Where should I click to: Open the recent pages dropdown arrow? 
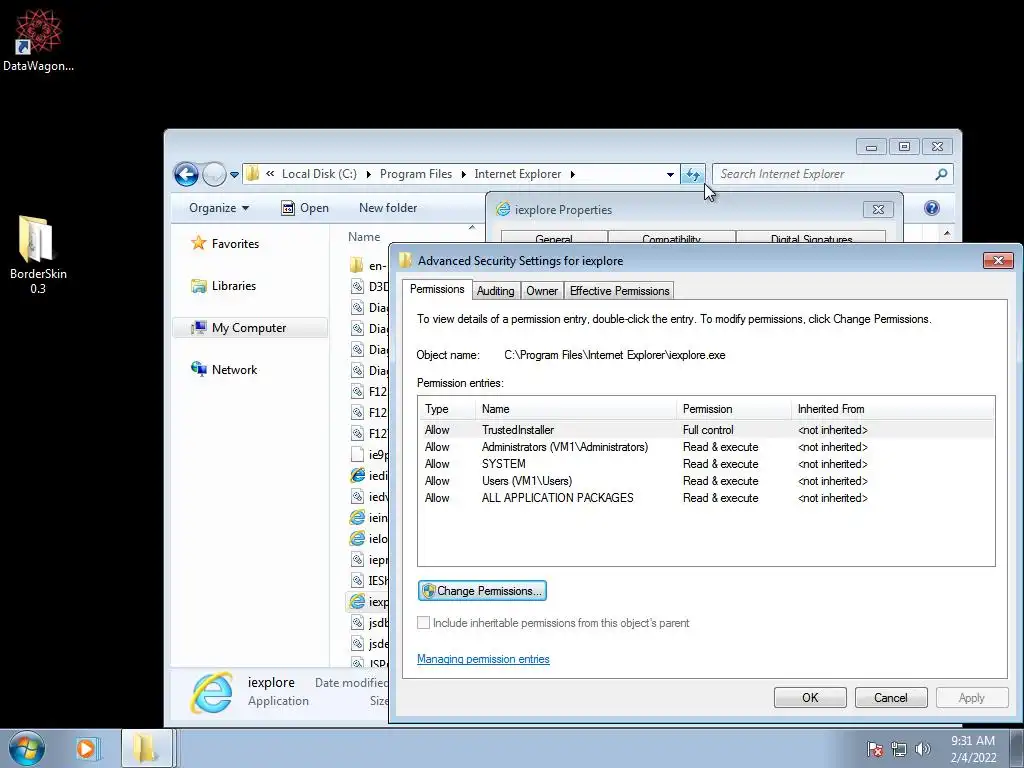click(x=234, y=174)
